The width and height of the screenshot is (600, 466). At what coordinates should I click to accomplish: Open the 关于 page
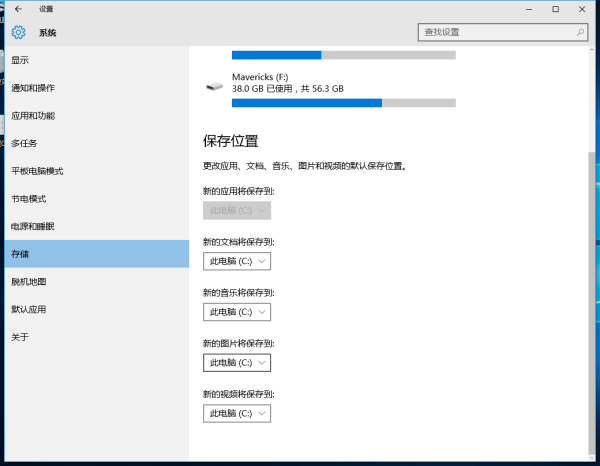point(97,337)
